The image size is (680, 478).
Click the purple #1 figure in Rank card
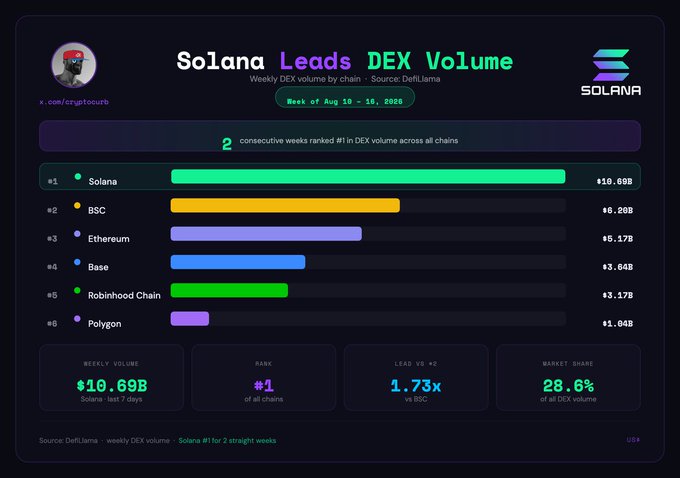[264, 386]
